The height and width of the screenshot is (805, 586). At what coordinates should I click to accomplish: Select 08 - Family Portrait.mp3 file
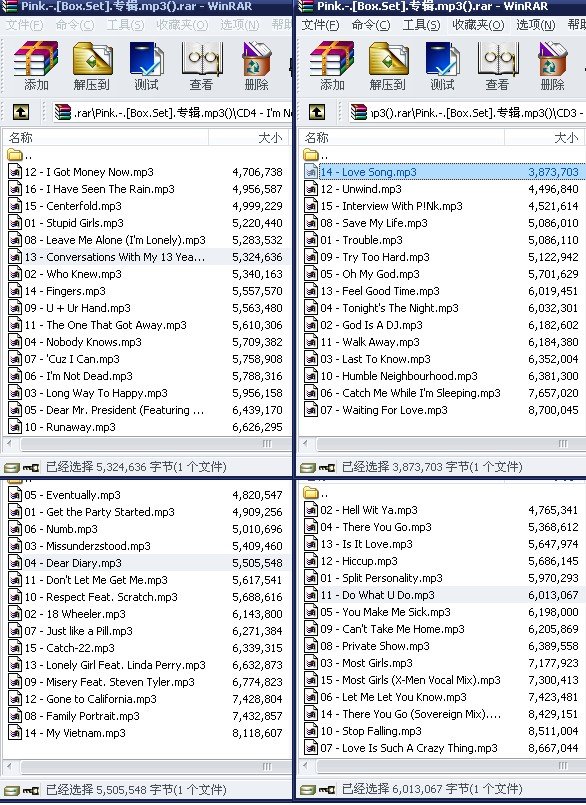click(x=82, y=716)
